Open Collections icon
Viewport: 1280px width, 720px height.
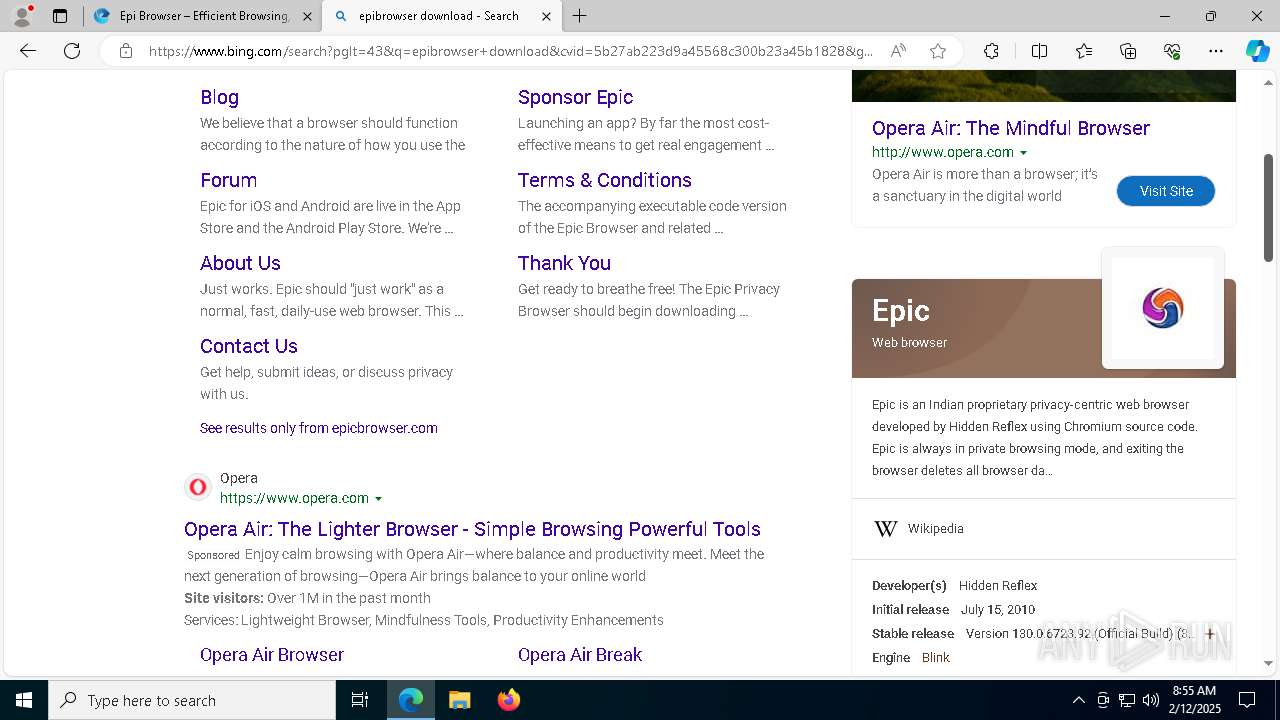(x=1128, y=51)
